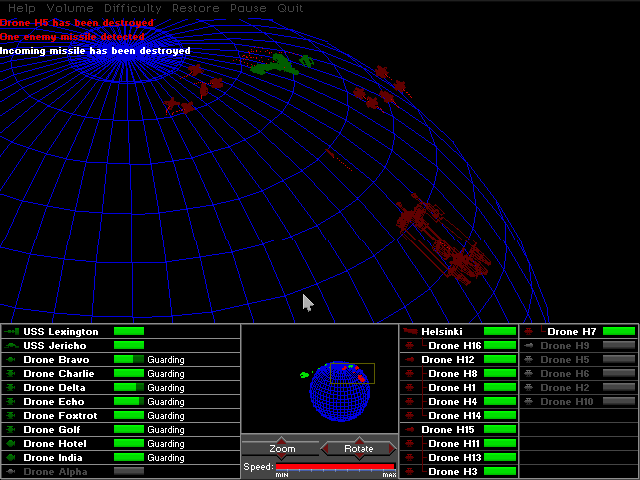The height and width of the screenshot is (480, 640).
Task: Click the 'Drone H12' name text
Action: [x=448, y=360]
